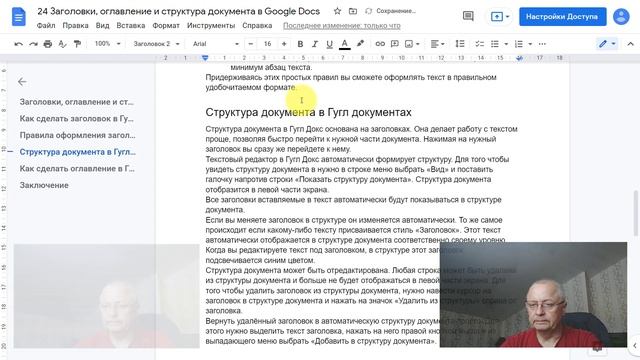Toggle underline formatting

click(329, 44)
